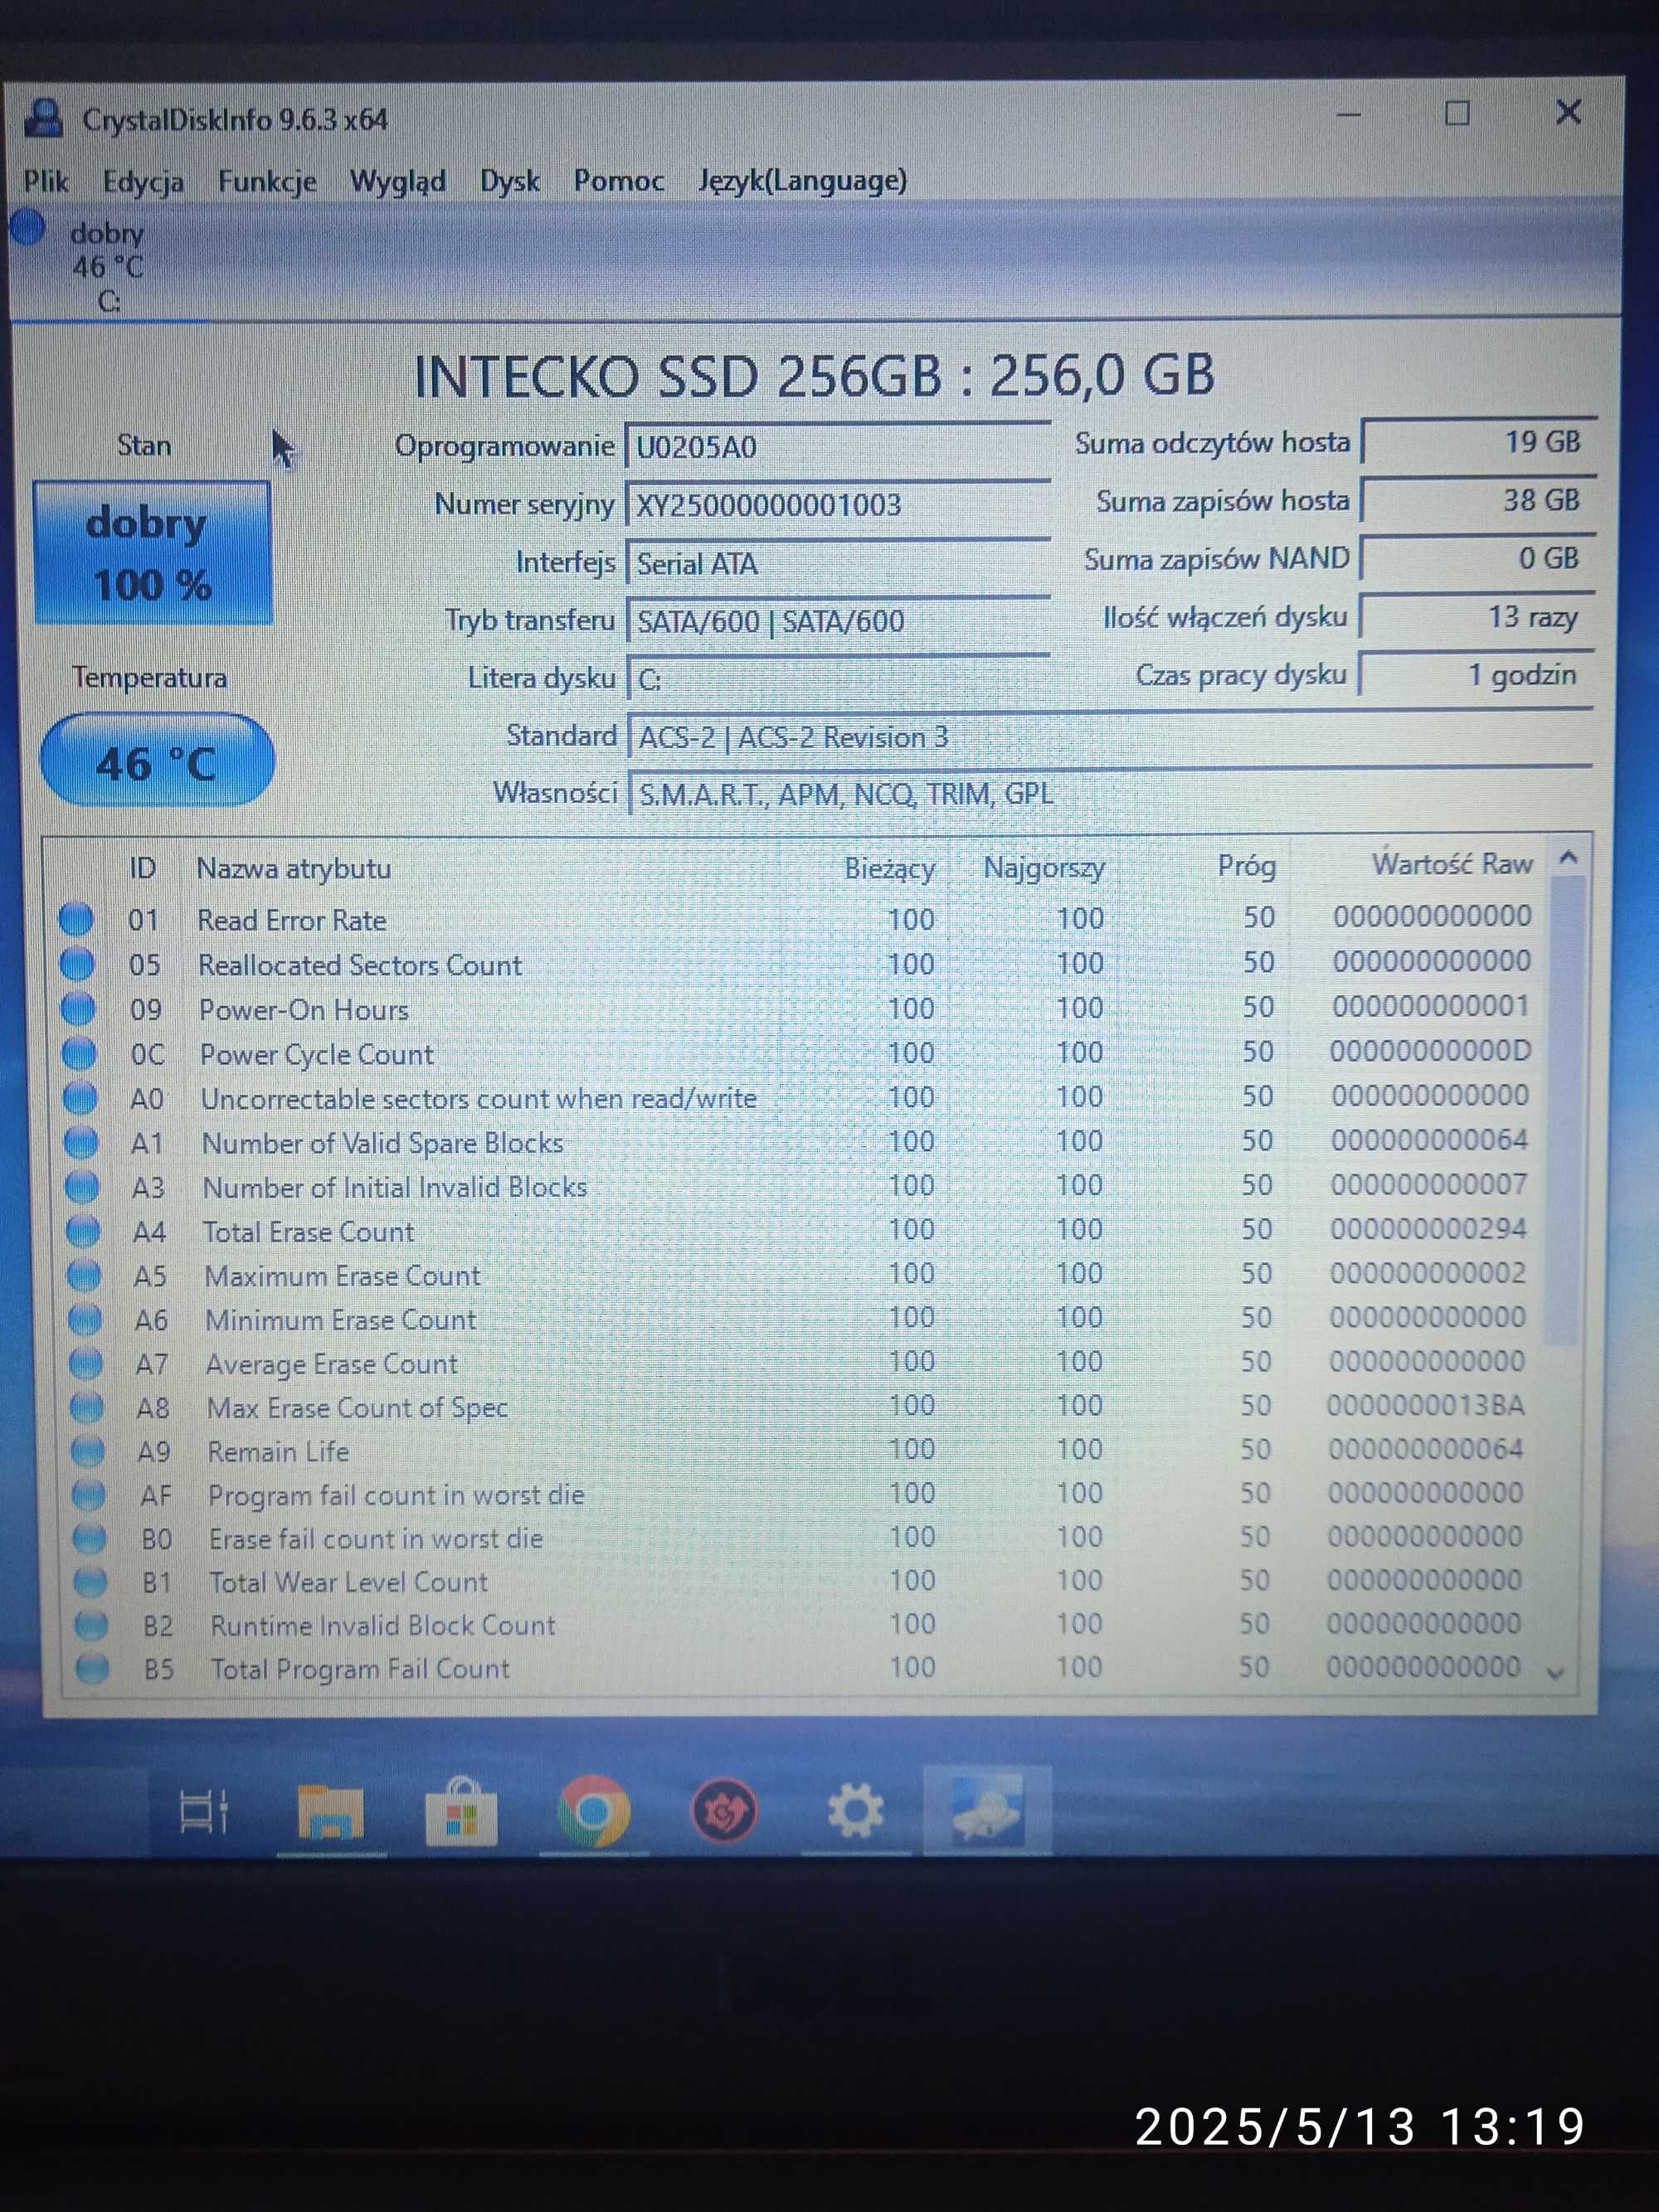Click the dobry 100 % health status button

coord(153,553)
